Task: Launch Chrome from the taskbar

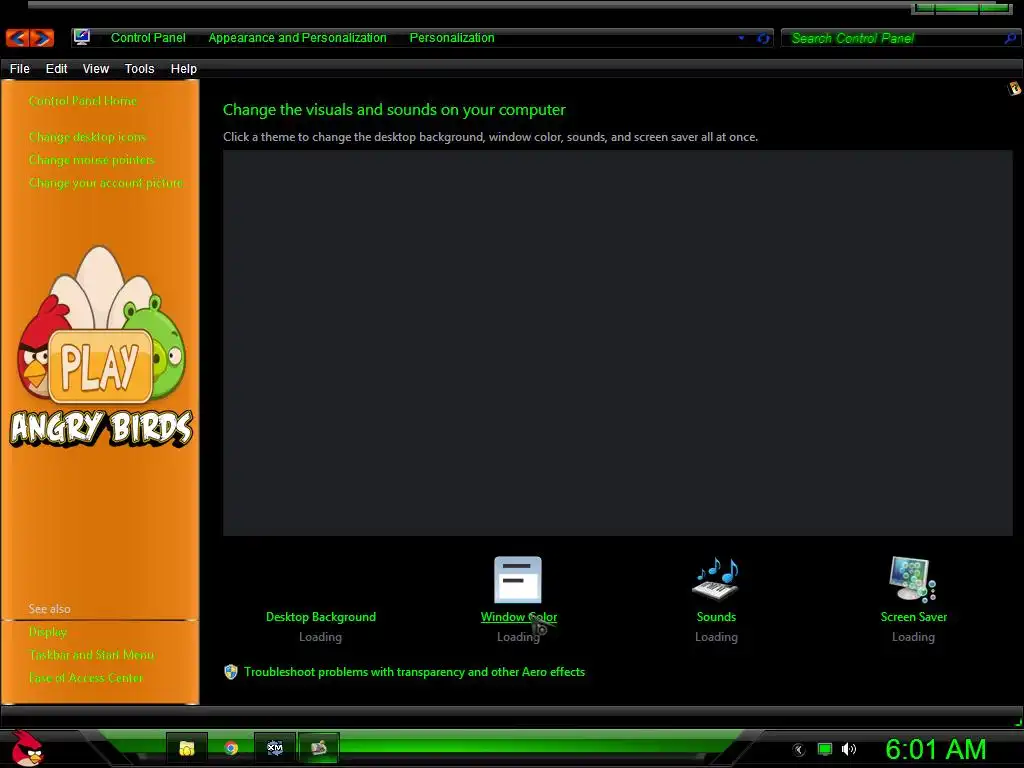Action: 231,748
